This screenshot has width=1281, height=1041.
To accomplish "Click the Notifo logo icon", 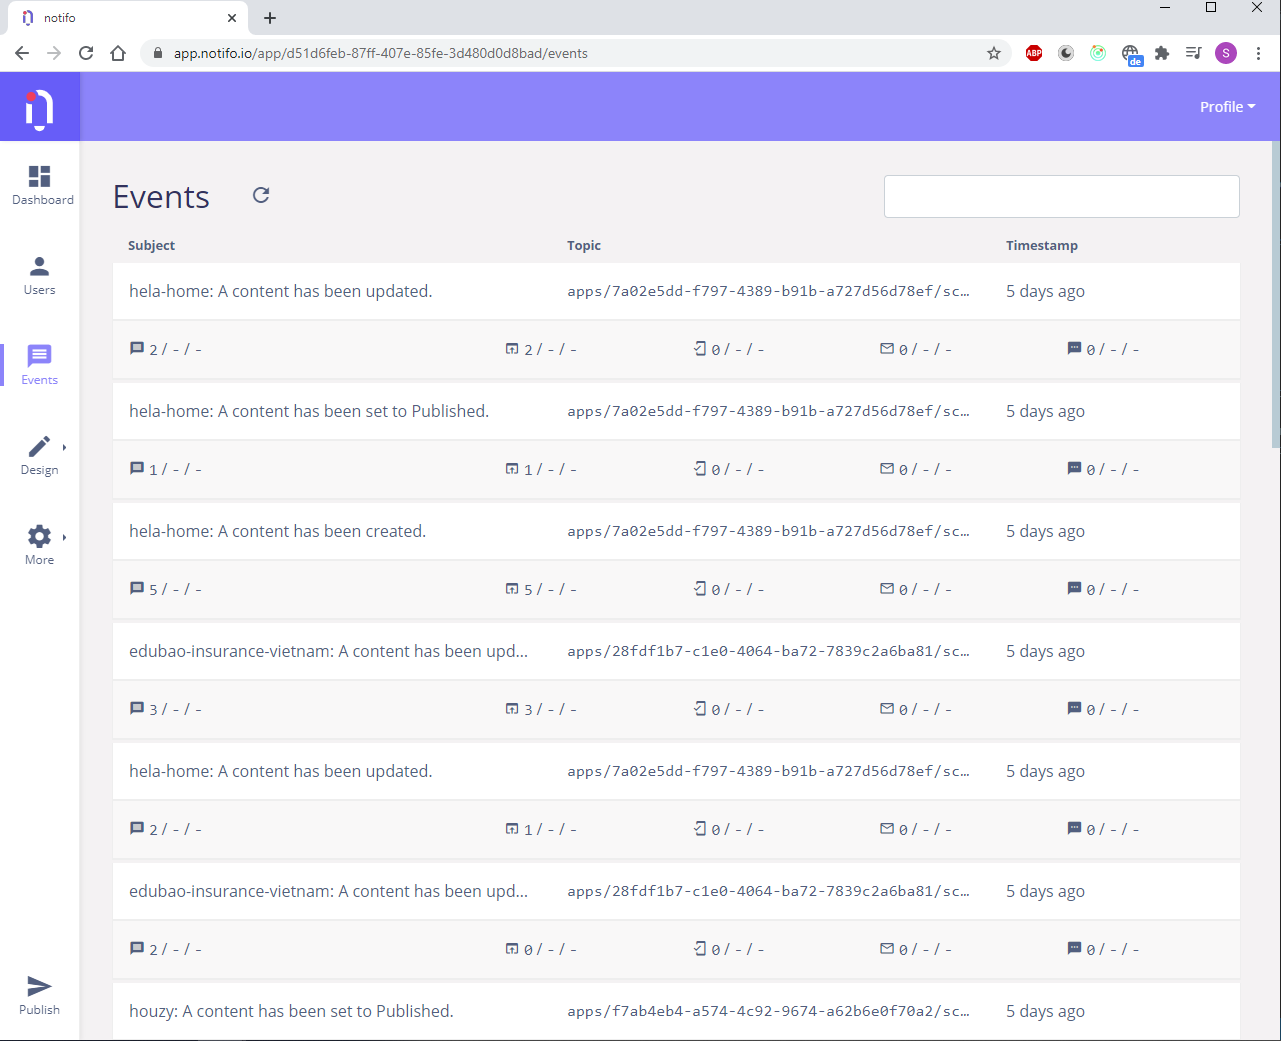I will 39,107.
